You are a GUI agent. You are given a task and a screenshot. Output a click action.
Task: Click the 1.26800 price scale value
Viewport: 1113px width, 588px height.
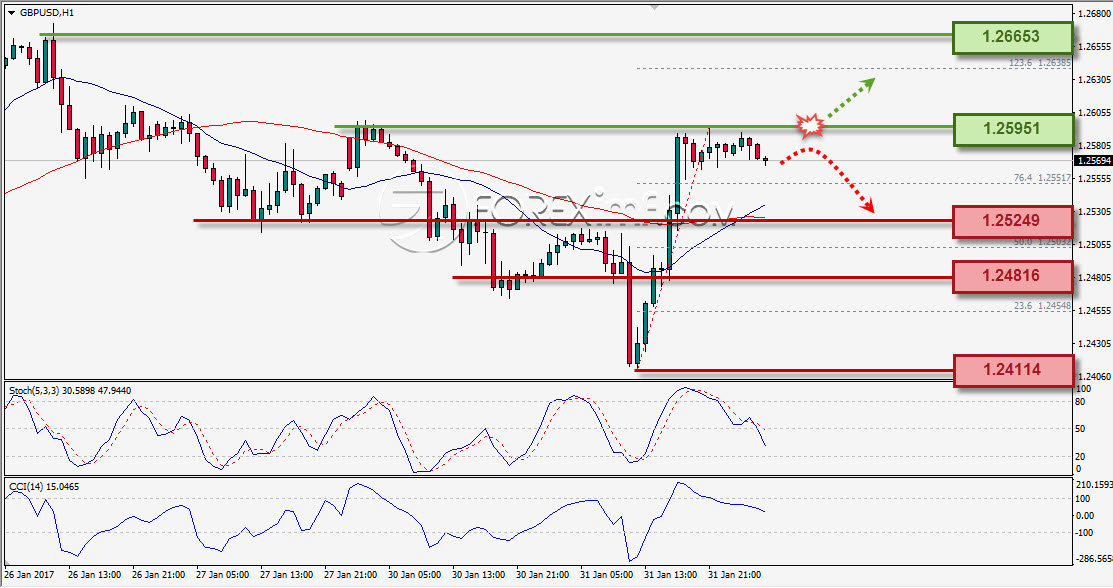[x=1094, y=13]
